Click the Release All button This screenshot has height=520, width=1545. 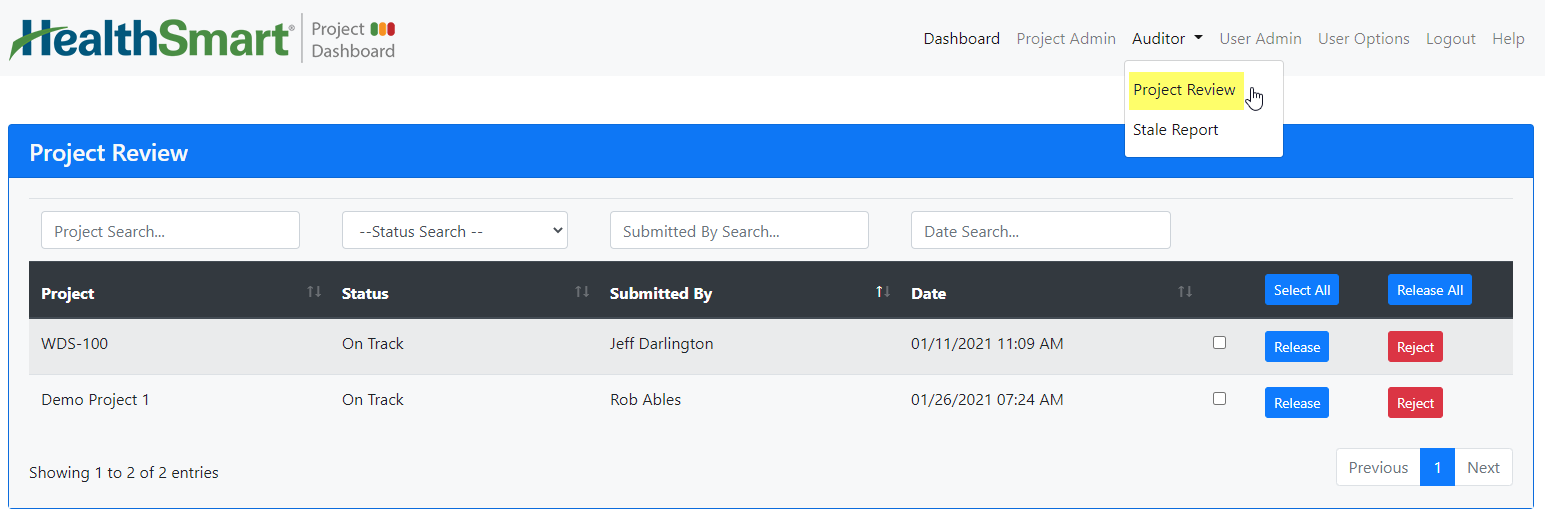point(1430,290)
